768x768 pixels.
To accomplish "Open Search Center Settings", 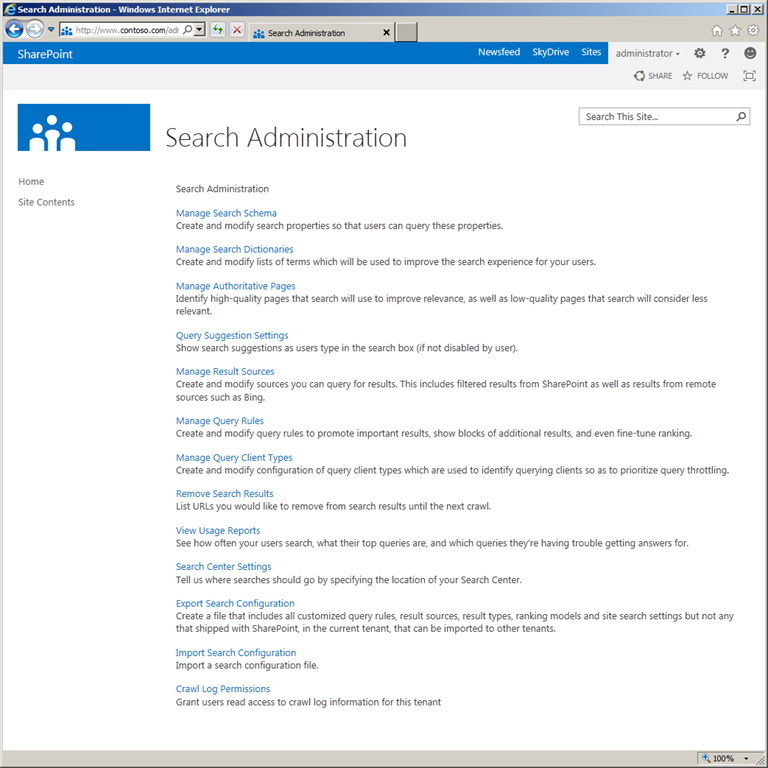I will (x=224, y=567).
